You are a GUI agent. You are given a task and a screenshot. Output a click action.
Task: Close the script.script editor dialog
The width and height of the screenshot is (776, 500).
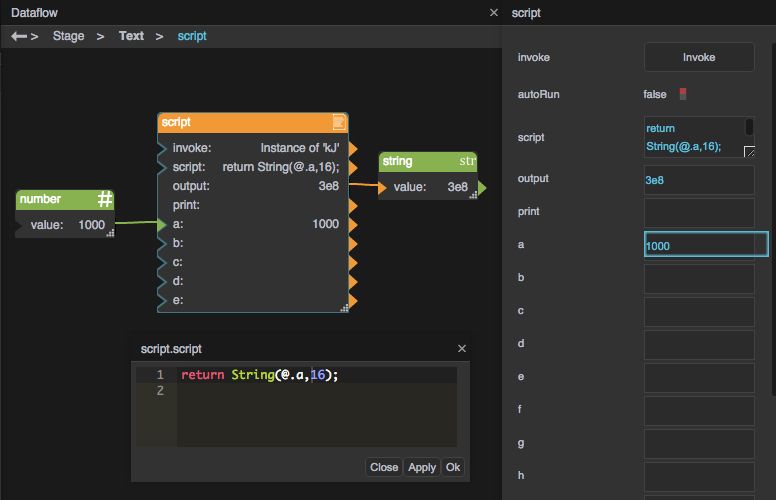click(x=462, y=349)
